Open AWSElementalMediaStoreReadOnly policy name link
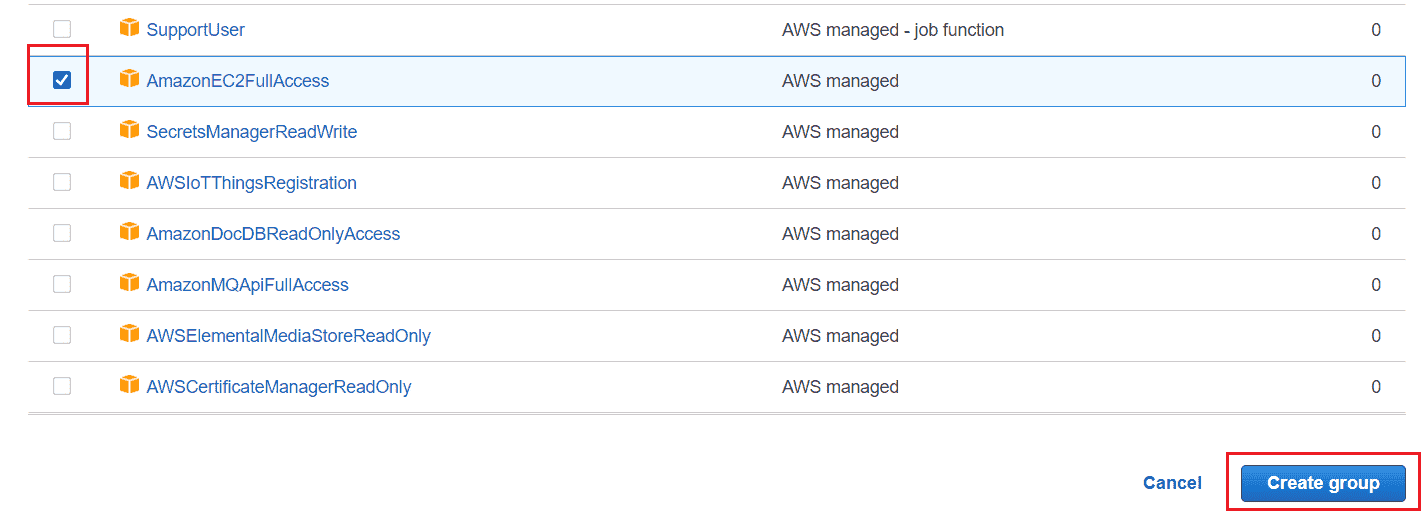Image resolution: width=1422 pixels, height=517 pixels. [289, 336]
